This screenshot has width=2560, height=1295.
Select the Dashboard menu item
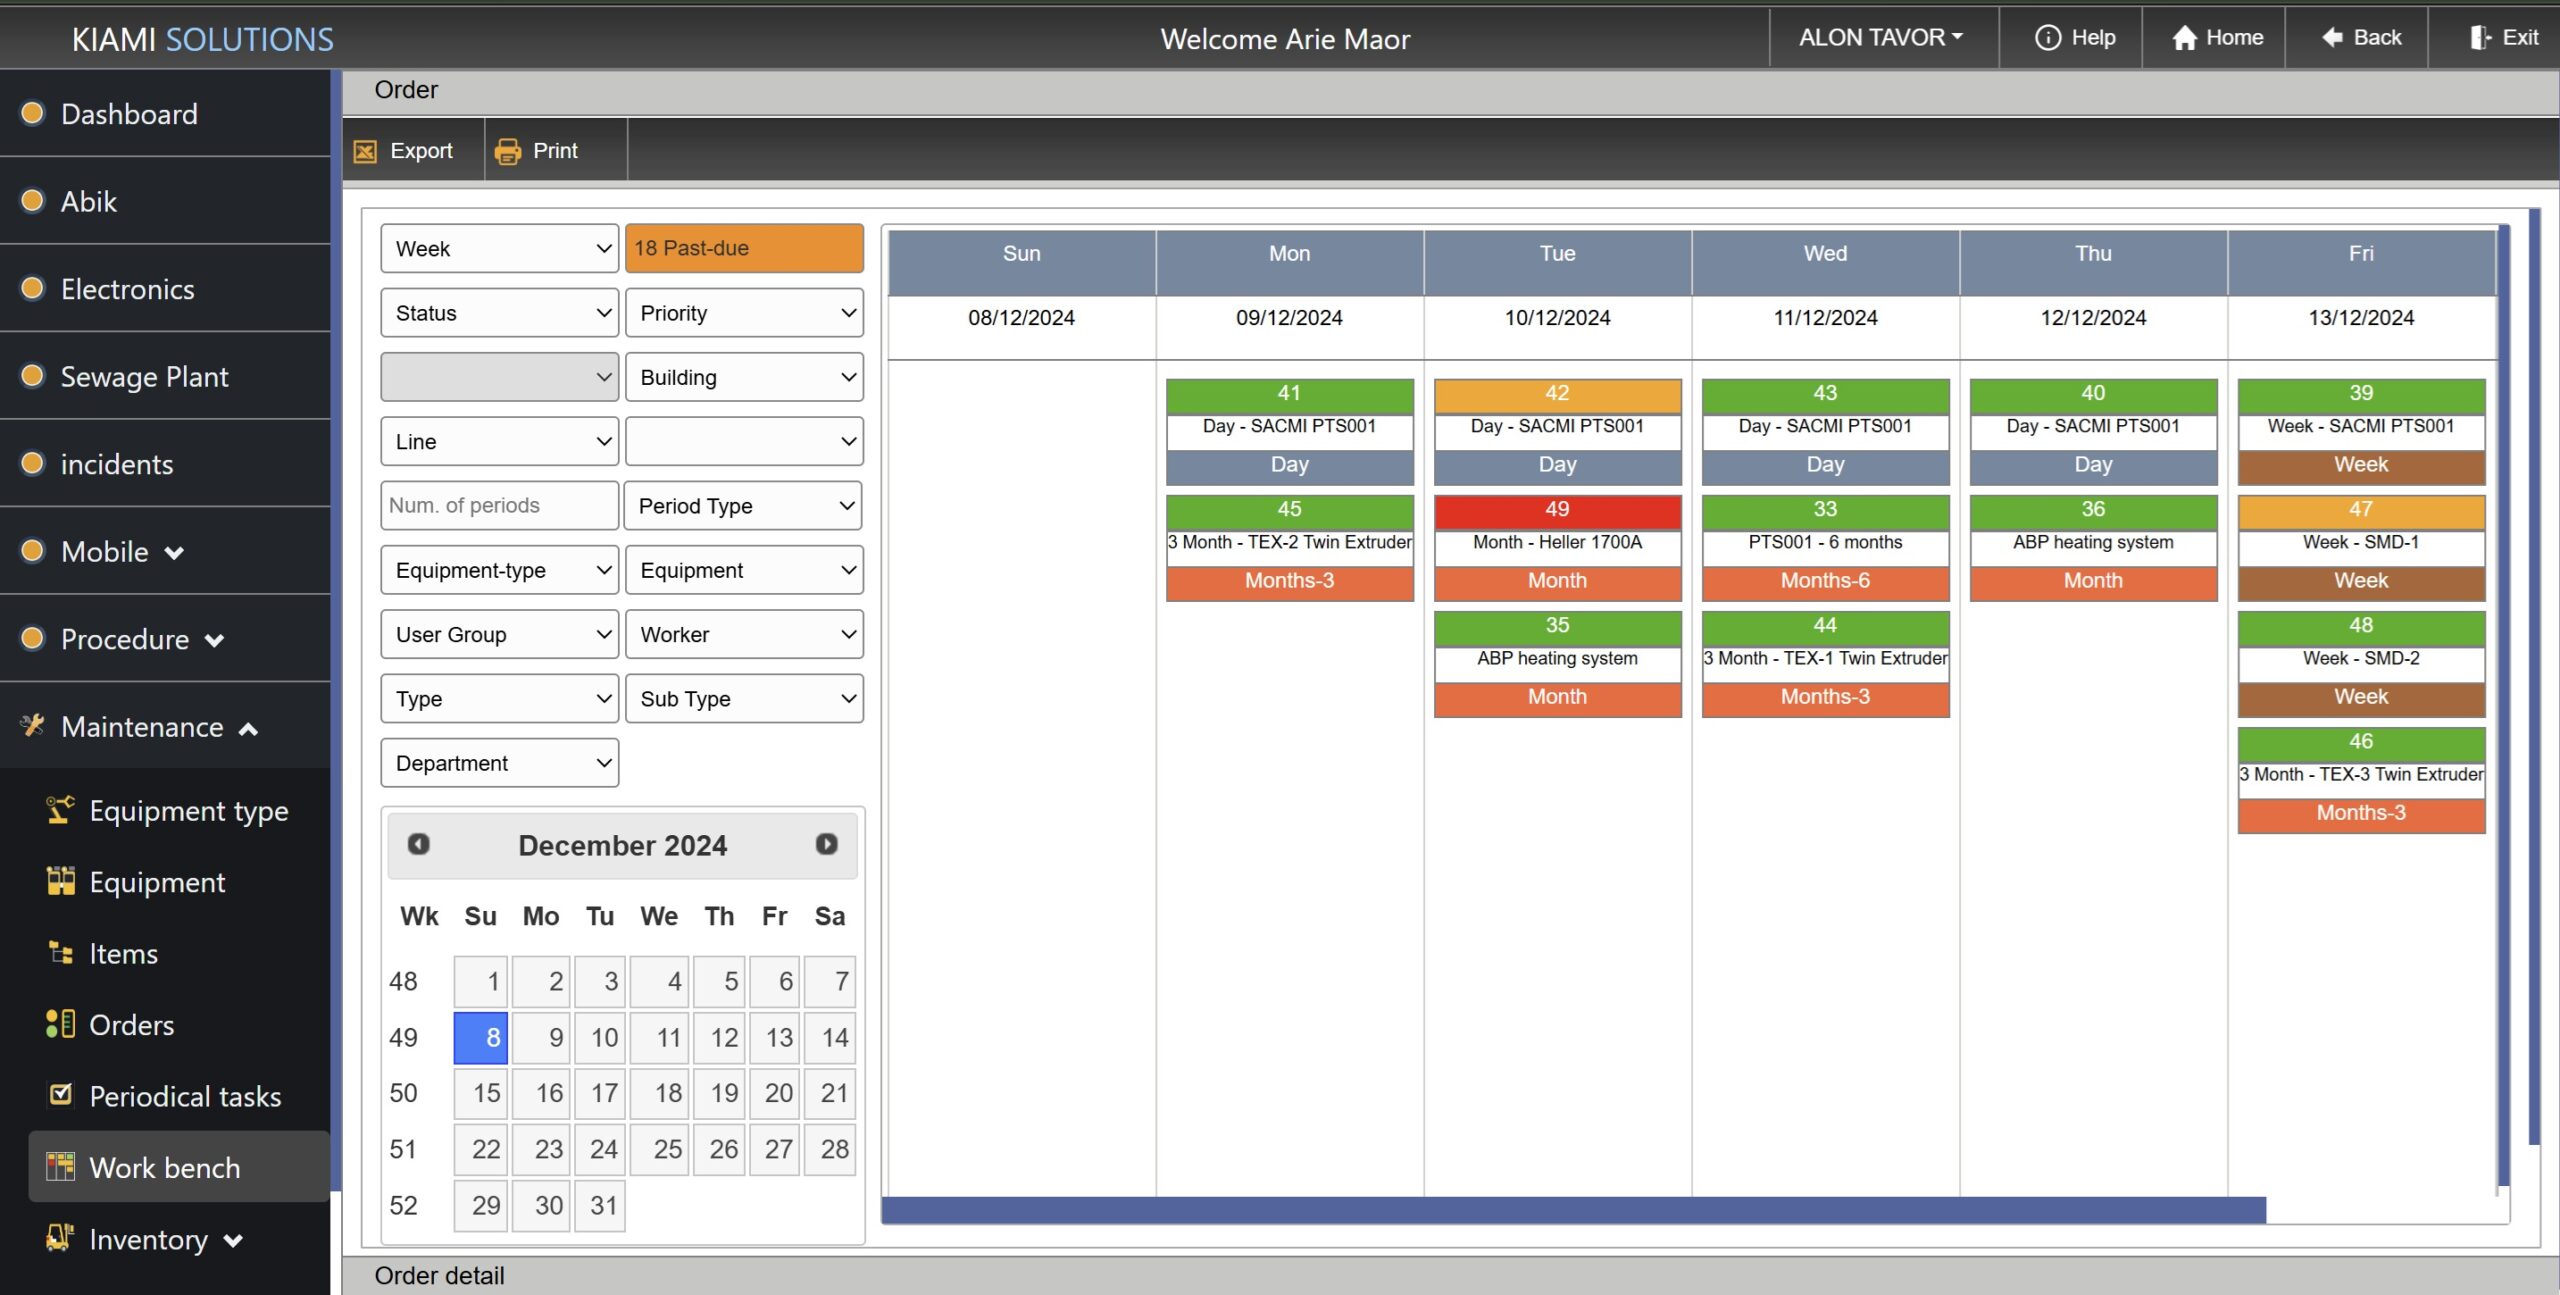[x=129, y=114]
